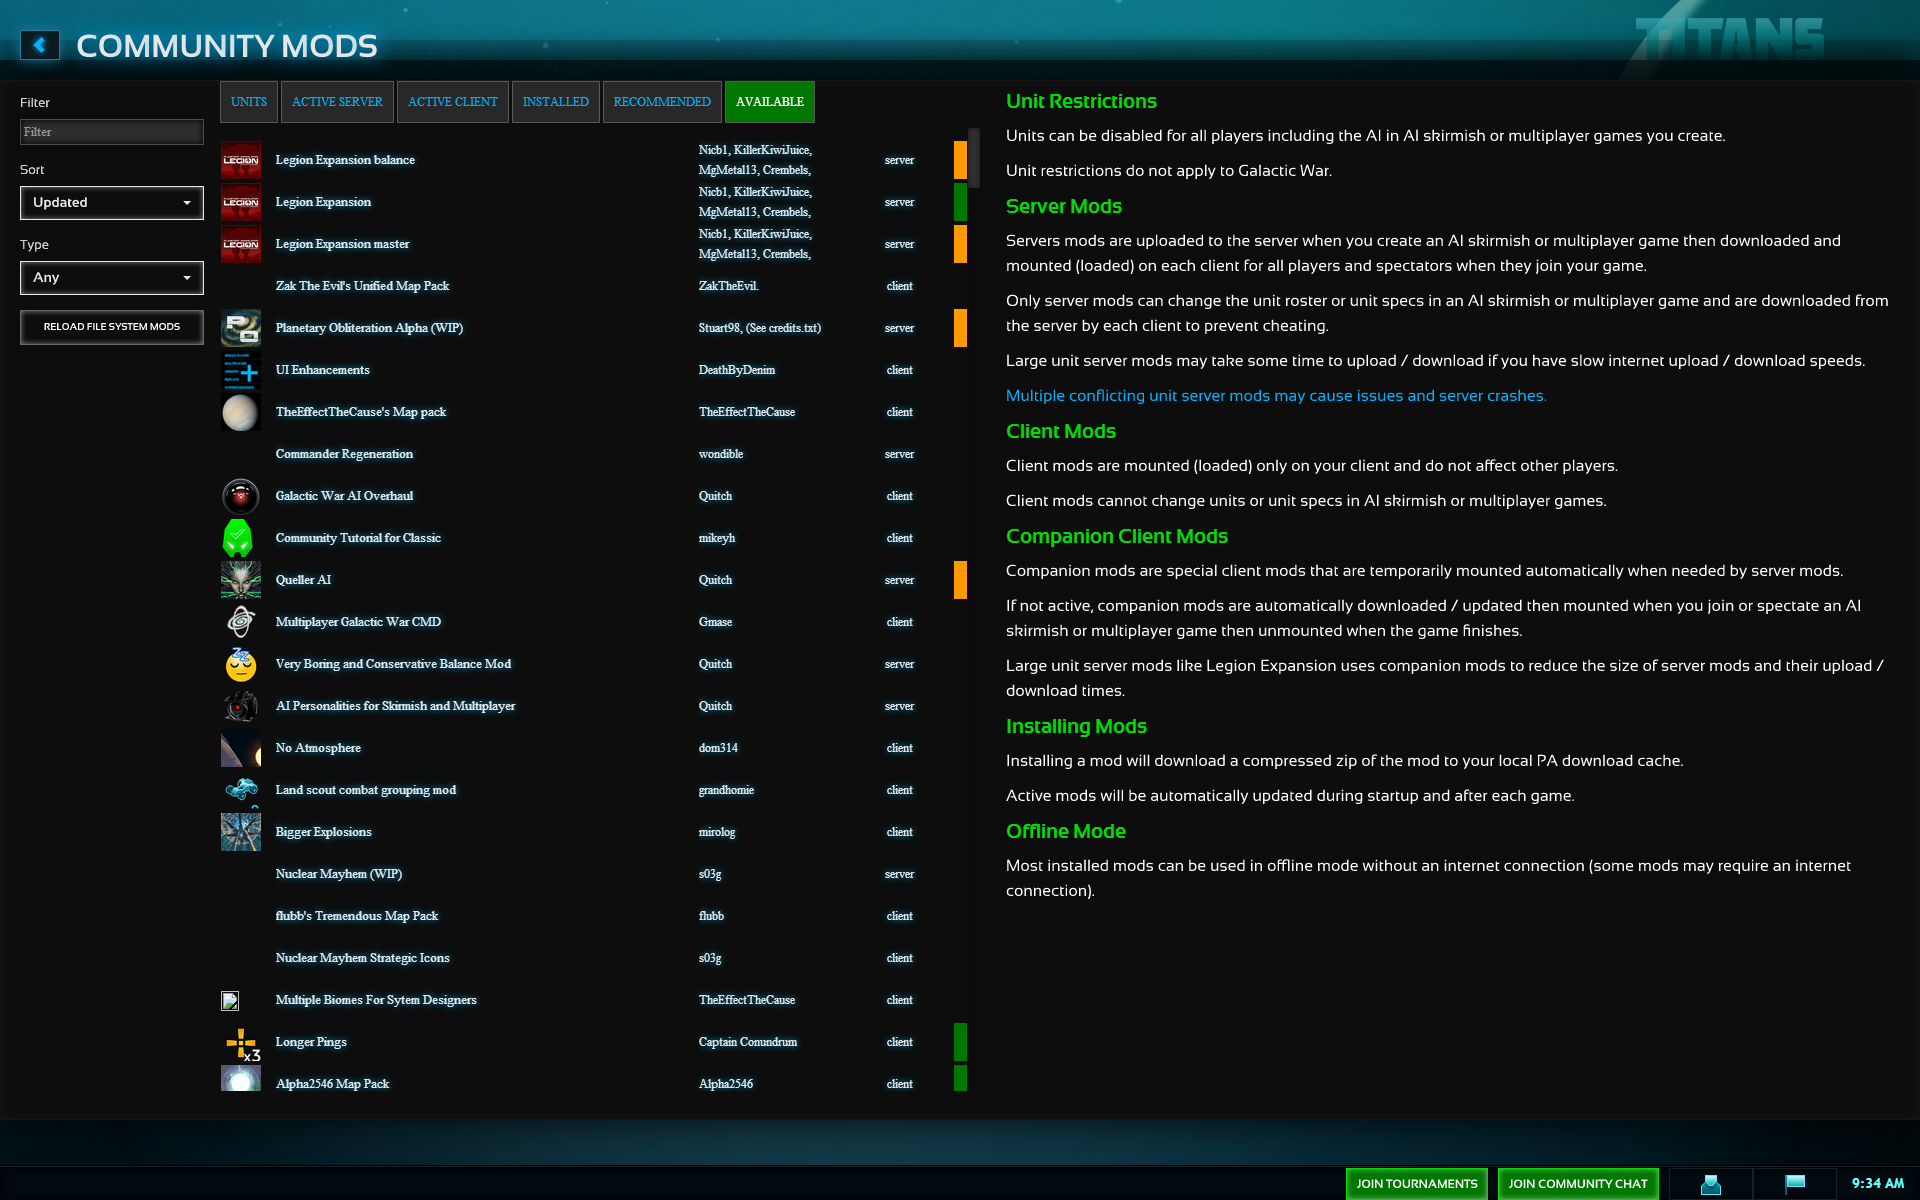The height and width of the screenshot is (1200, 1920).
Task: Switch to the Units tab
Action: click(249, 102)
